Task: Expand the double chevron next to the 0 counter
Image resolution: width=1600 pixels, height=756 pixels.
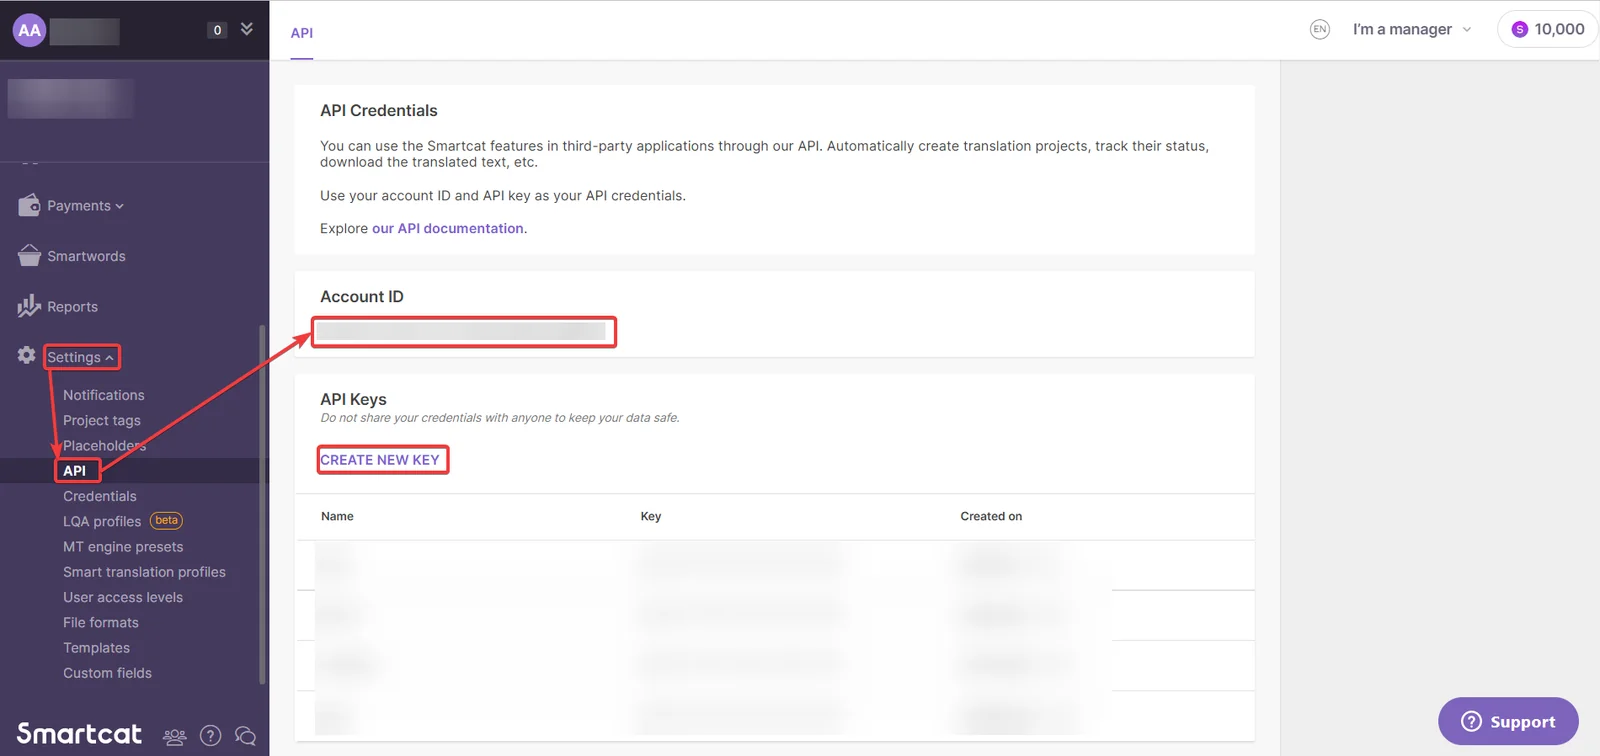Action: [246, 29]
